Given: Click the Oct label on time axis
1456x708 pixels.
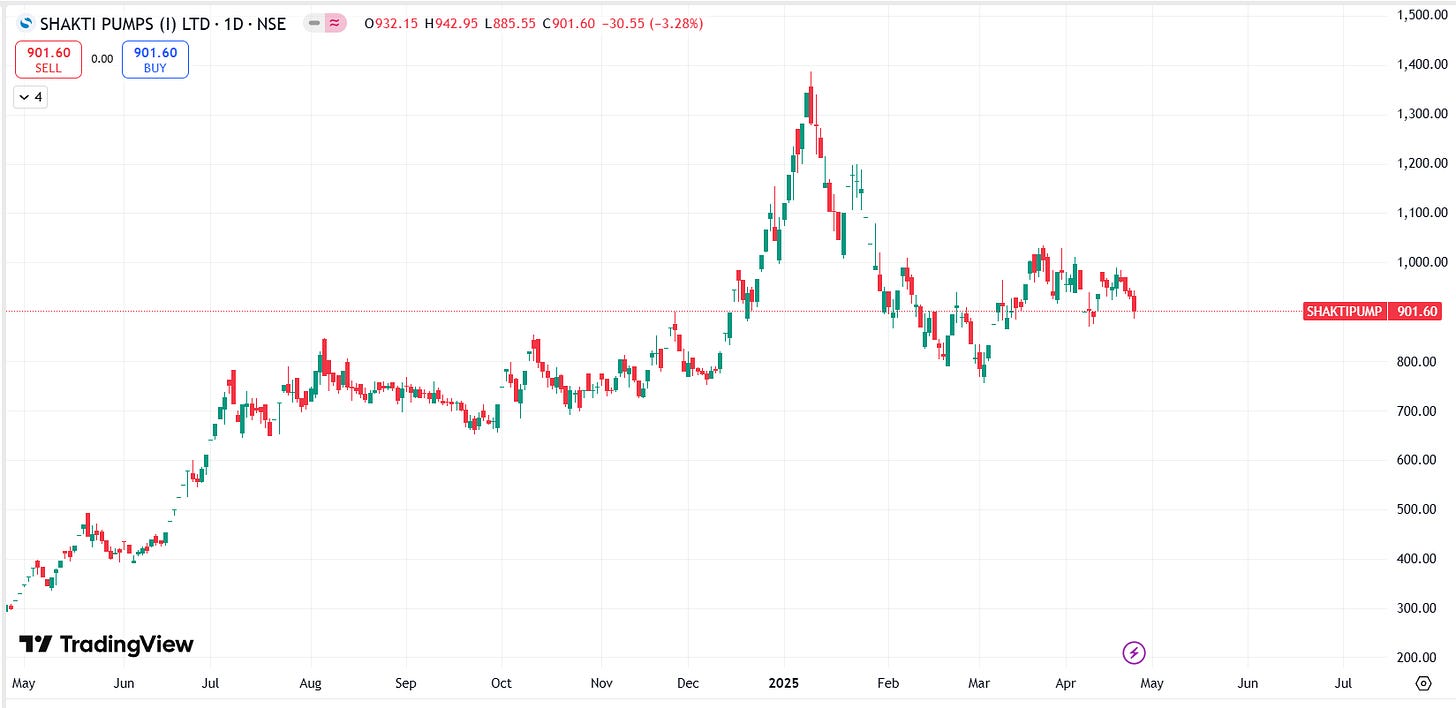Looking at the screenshot, I should (501, 684).
